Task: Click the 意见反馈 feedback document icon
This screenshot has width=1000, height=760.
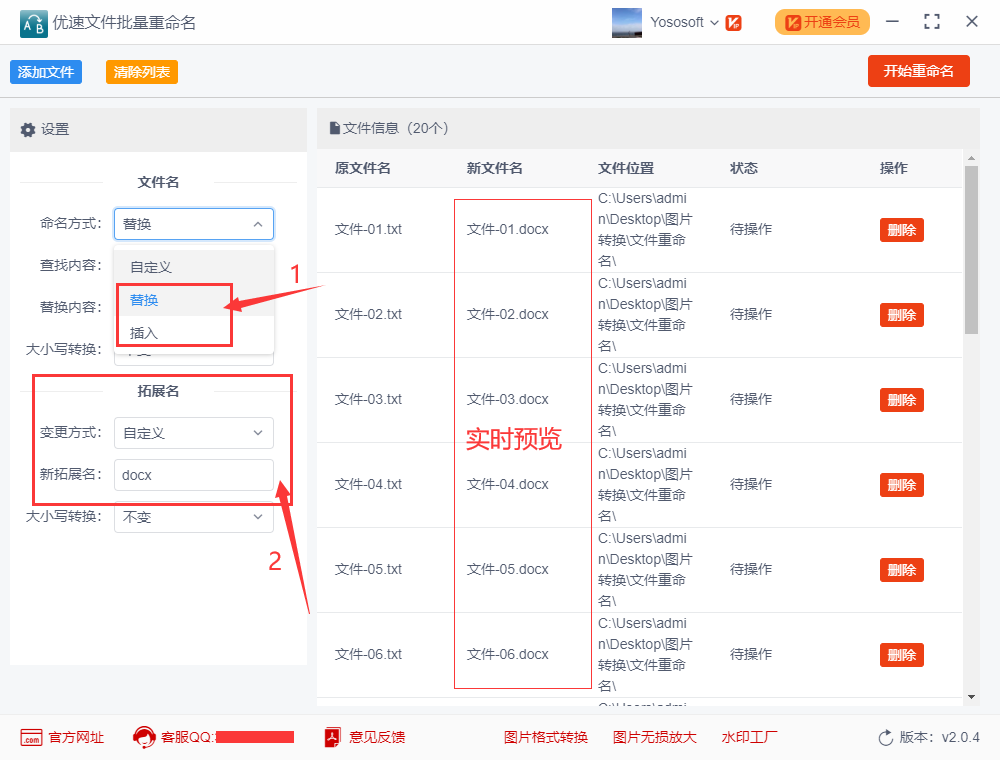Action: (x=333, y=737)
